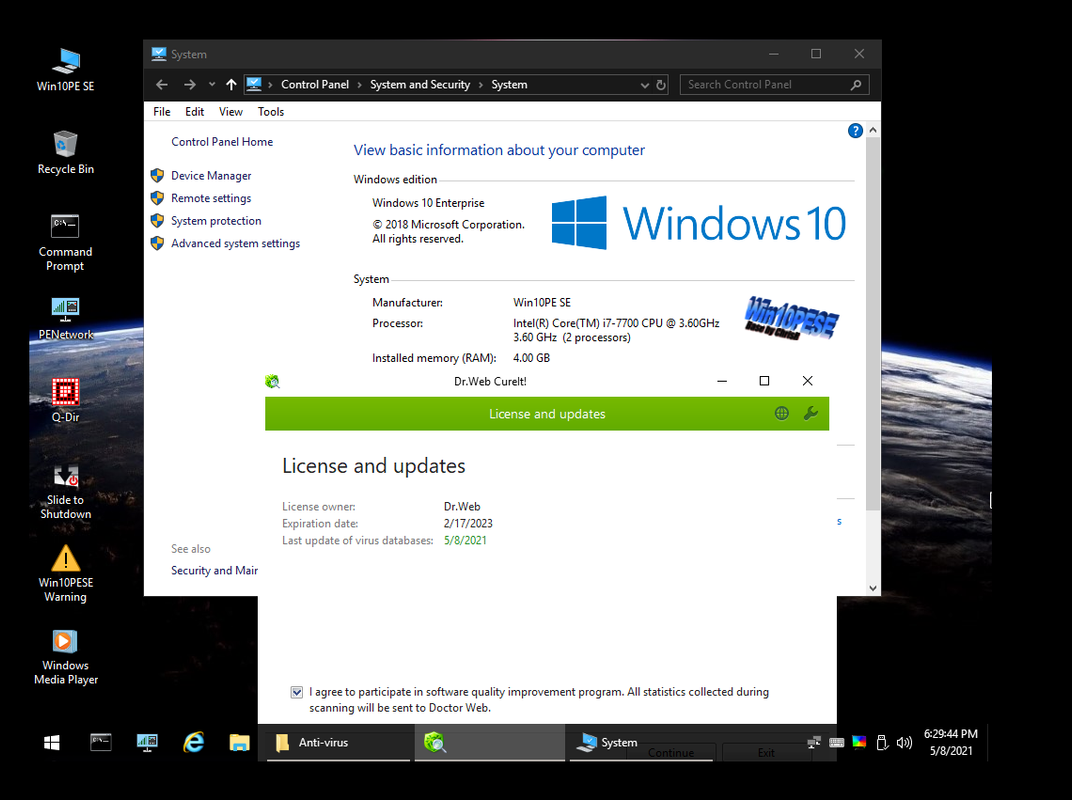This screenshot has height=800, width=1072.
Task: Click the Slide to Shutdown desktop icon
Action: (x=66, y=492)
